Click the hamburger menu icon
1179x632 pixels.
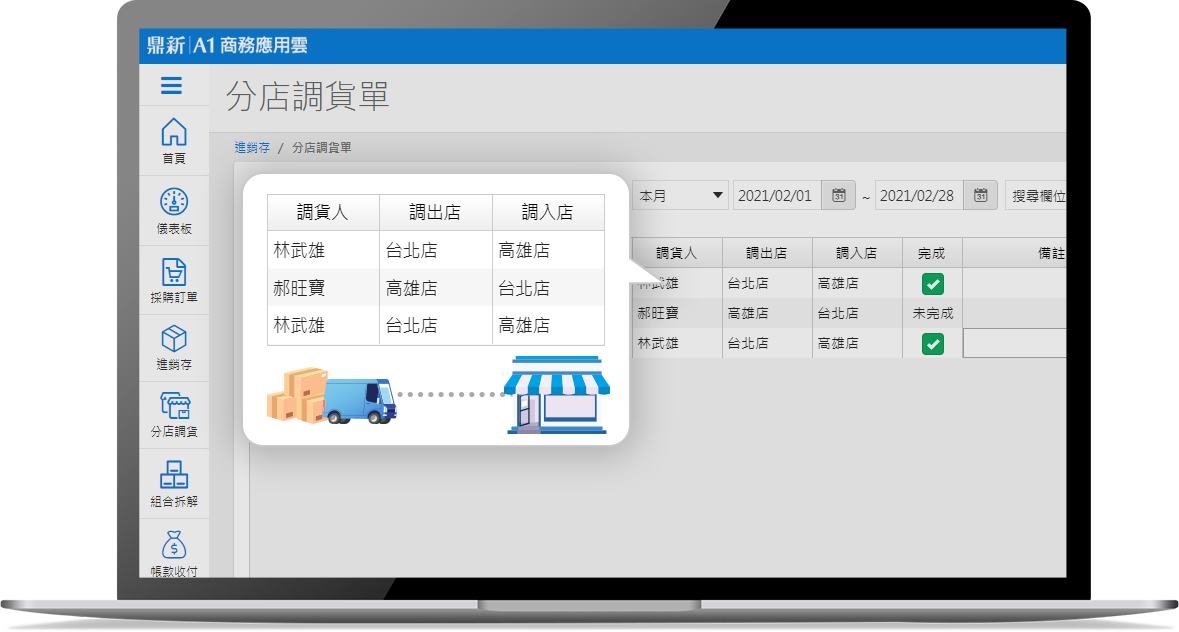tap(171, 86)
